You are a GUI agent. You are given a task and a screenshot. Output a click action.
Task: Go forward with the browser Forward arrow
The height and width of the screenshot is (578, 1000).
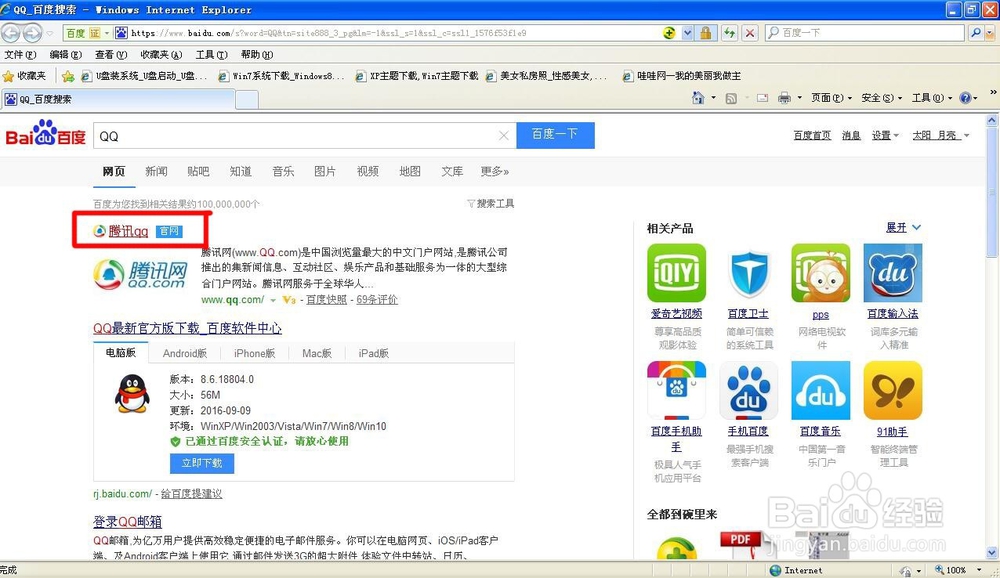33,33
